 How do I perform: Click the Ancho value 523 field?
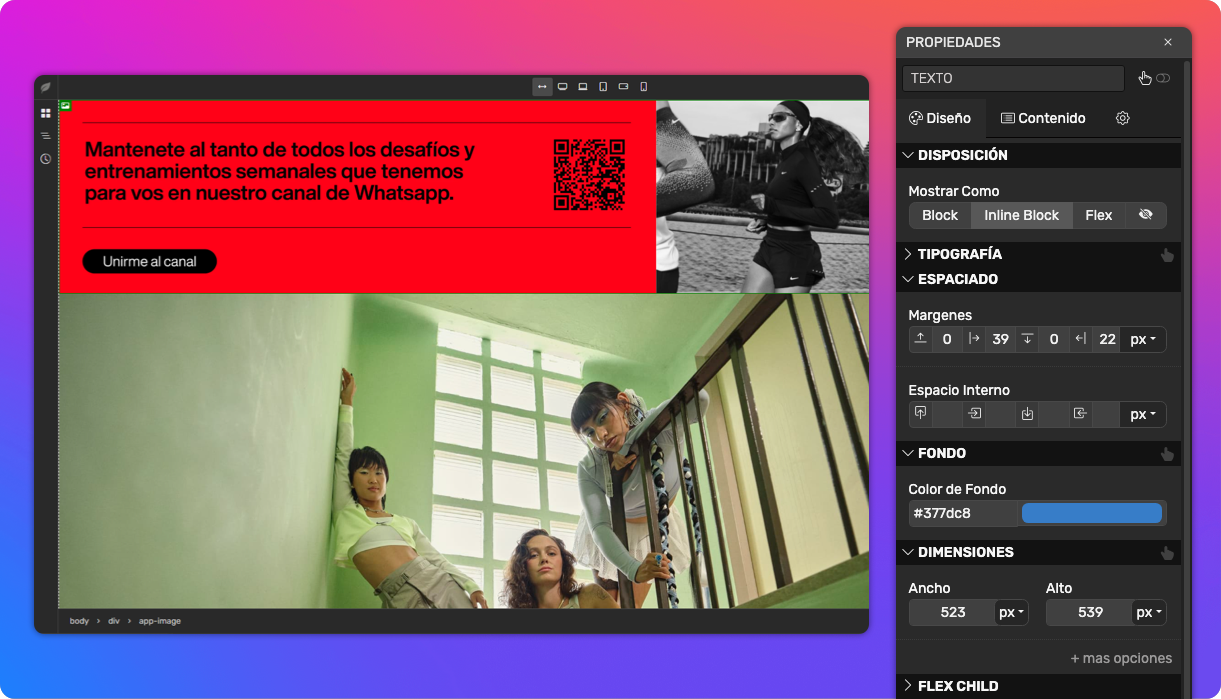[x=952, y=612]
